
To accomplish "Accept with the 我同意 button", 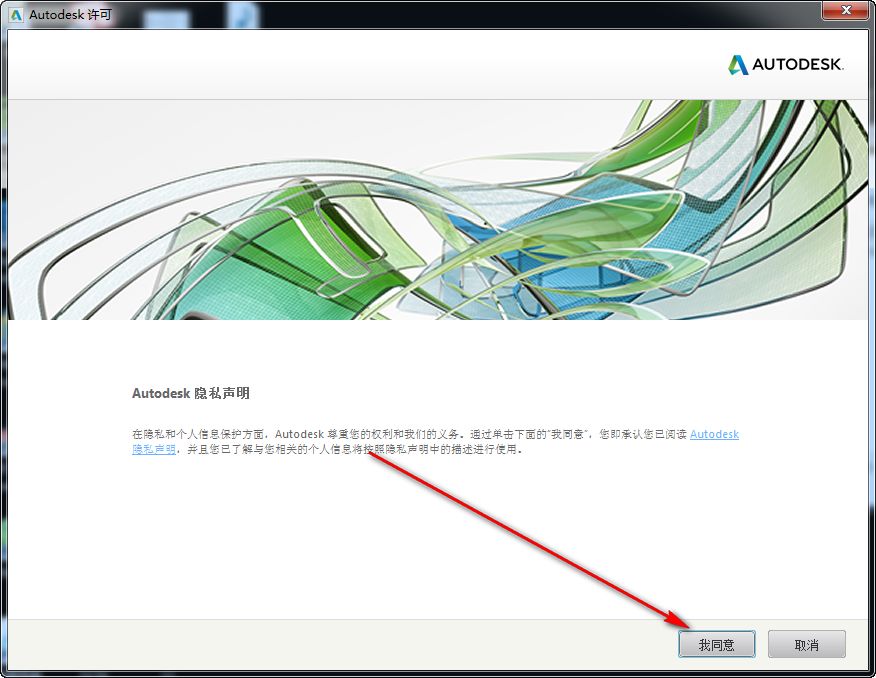I will [x=717, y=644].
